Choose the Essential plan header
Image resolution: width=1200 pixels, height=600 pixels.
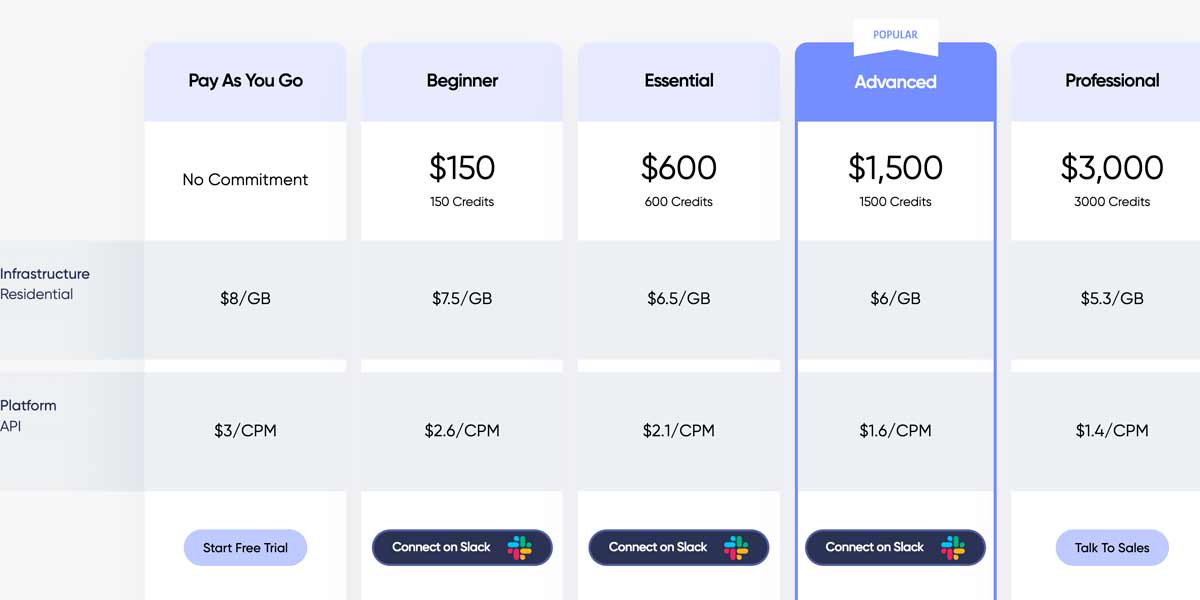[679, 81]
